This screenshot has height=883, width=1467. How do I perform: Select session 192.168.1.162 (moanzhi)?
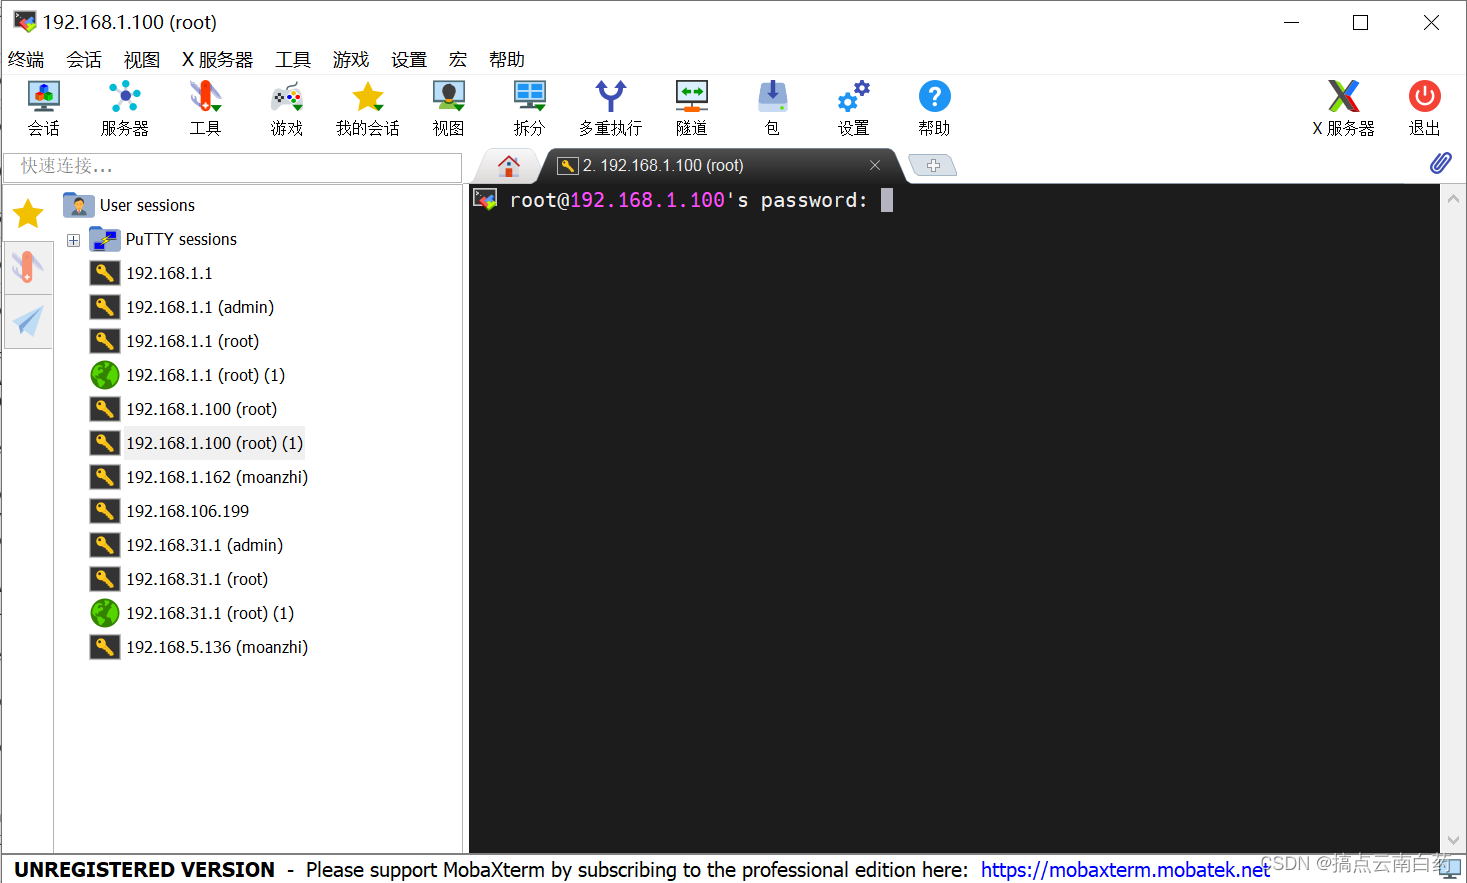tap(217, 477)
